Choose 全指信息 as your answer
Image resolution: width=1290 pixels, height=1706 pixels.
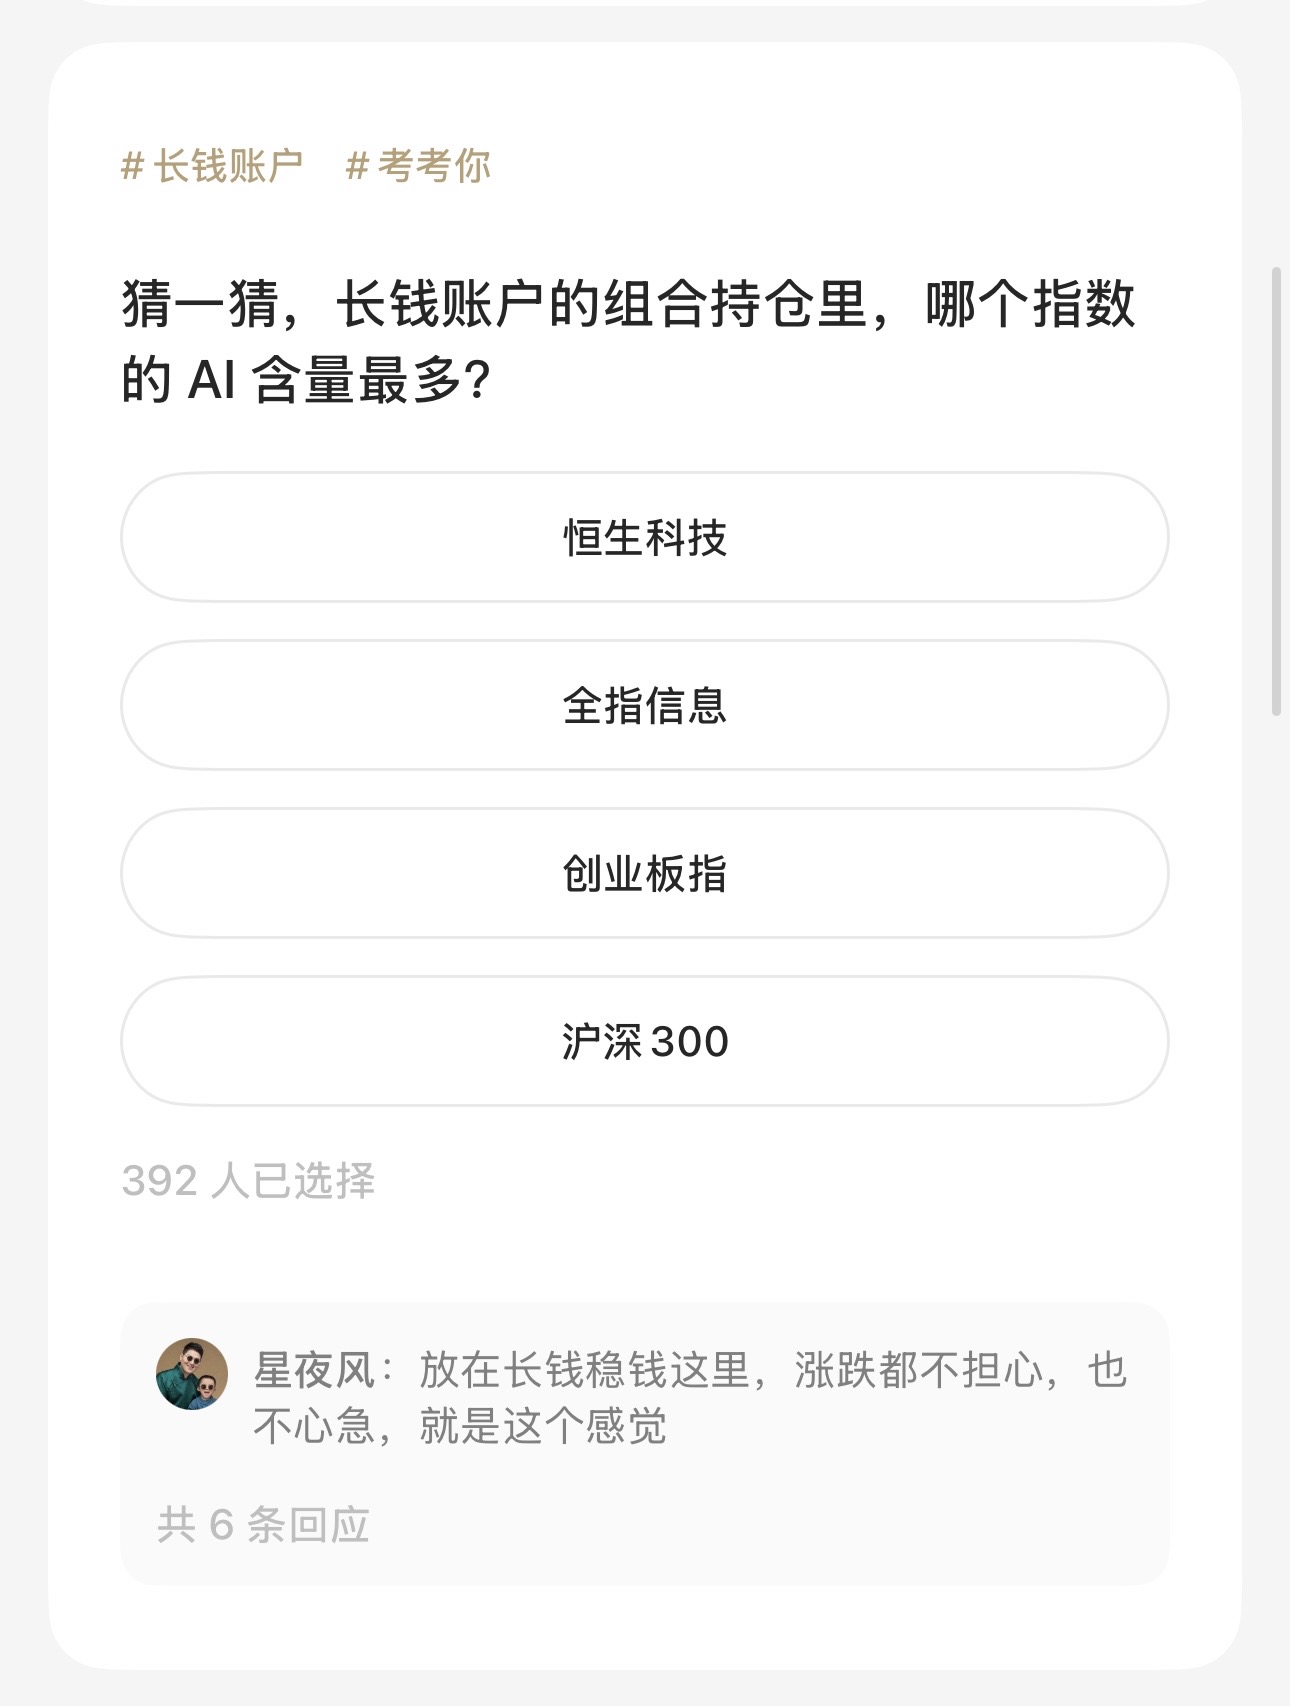645,705
